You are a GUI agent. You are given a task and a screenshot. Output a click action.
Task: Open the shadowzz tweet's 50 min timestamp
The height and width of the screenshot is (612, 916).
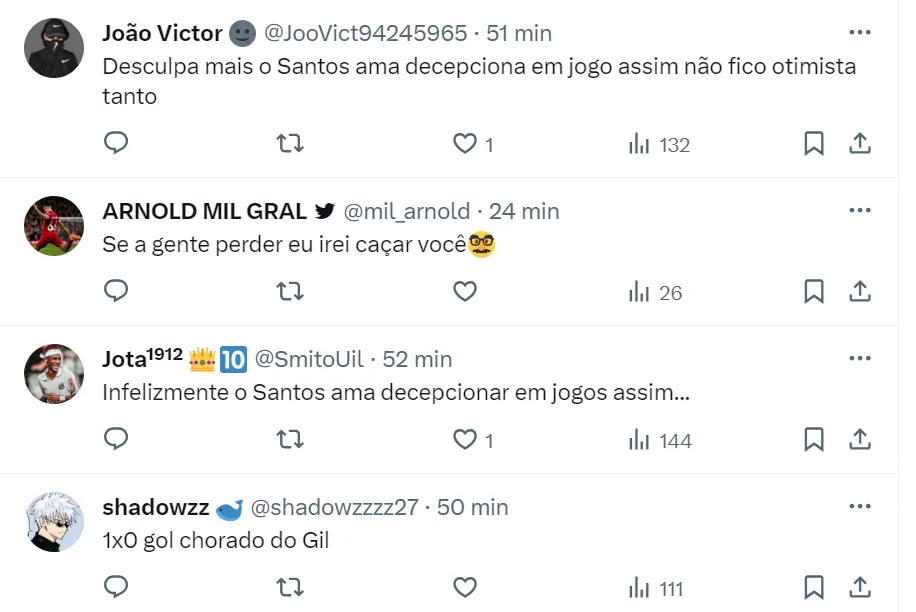coord(472,507)
